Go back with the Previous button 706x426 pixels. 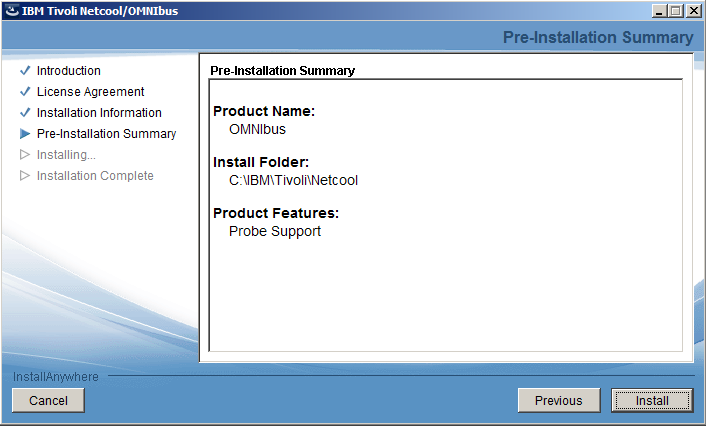(559, 400)
